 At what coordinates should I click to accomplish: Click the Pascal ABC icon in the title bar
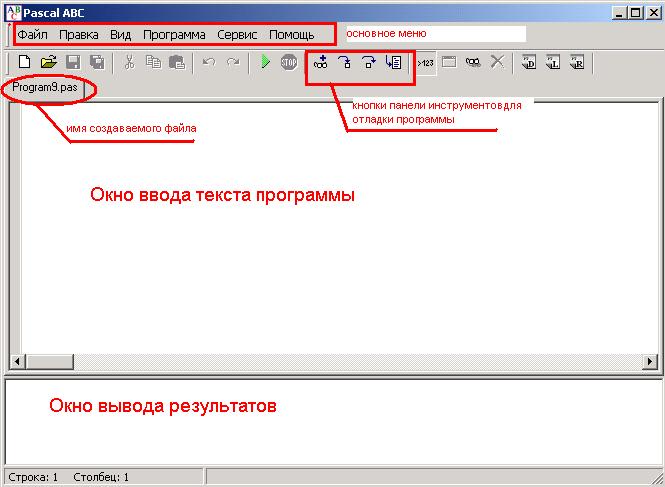(x=13, y=13)
